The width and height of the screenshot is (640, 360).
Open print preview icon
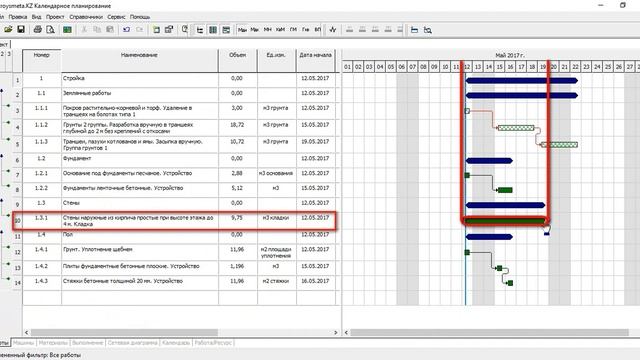click(50, 29)
